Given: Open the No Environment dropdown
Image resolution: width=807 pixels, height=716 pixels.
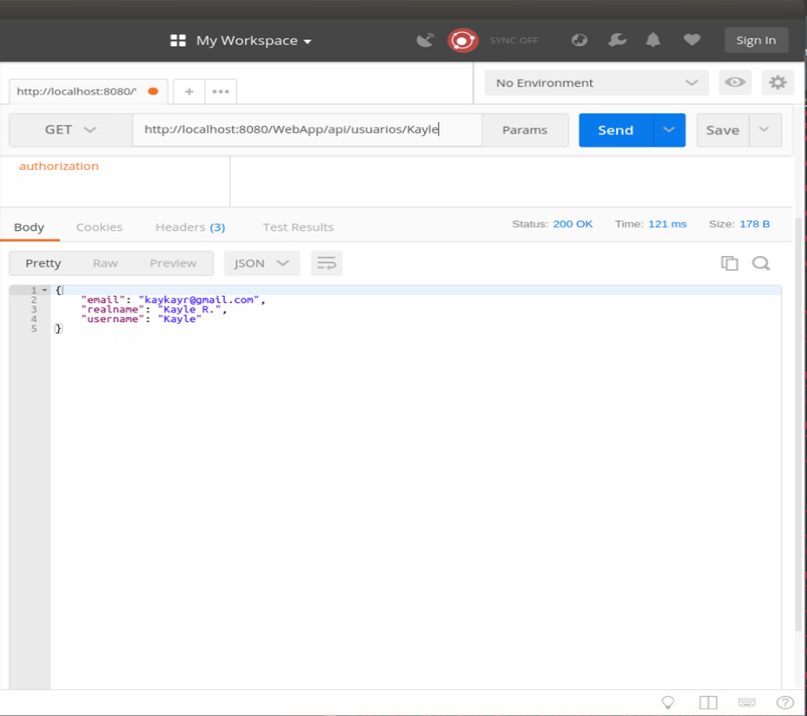Looking at the screenshot, I should click(596, 83).
